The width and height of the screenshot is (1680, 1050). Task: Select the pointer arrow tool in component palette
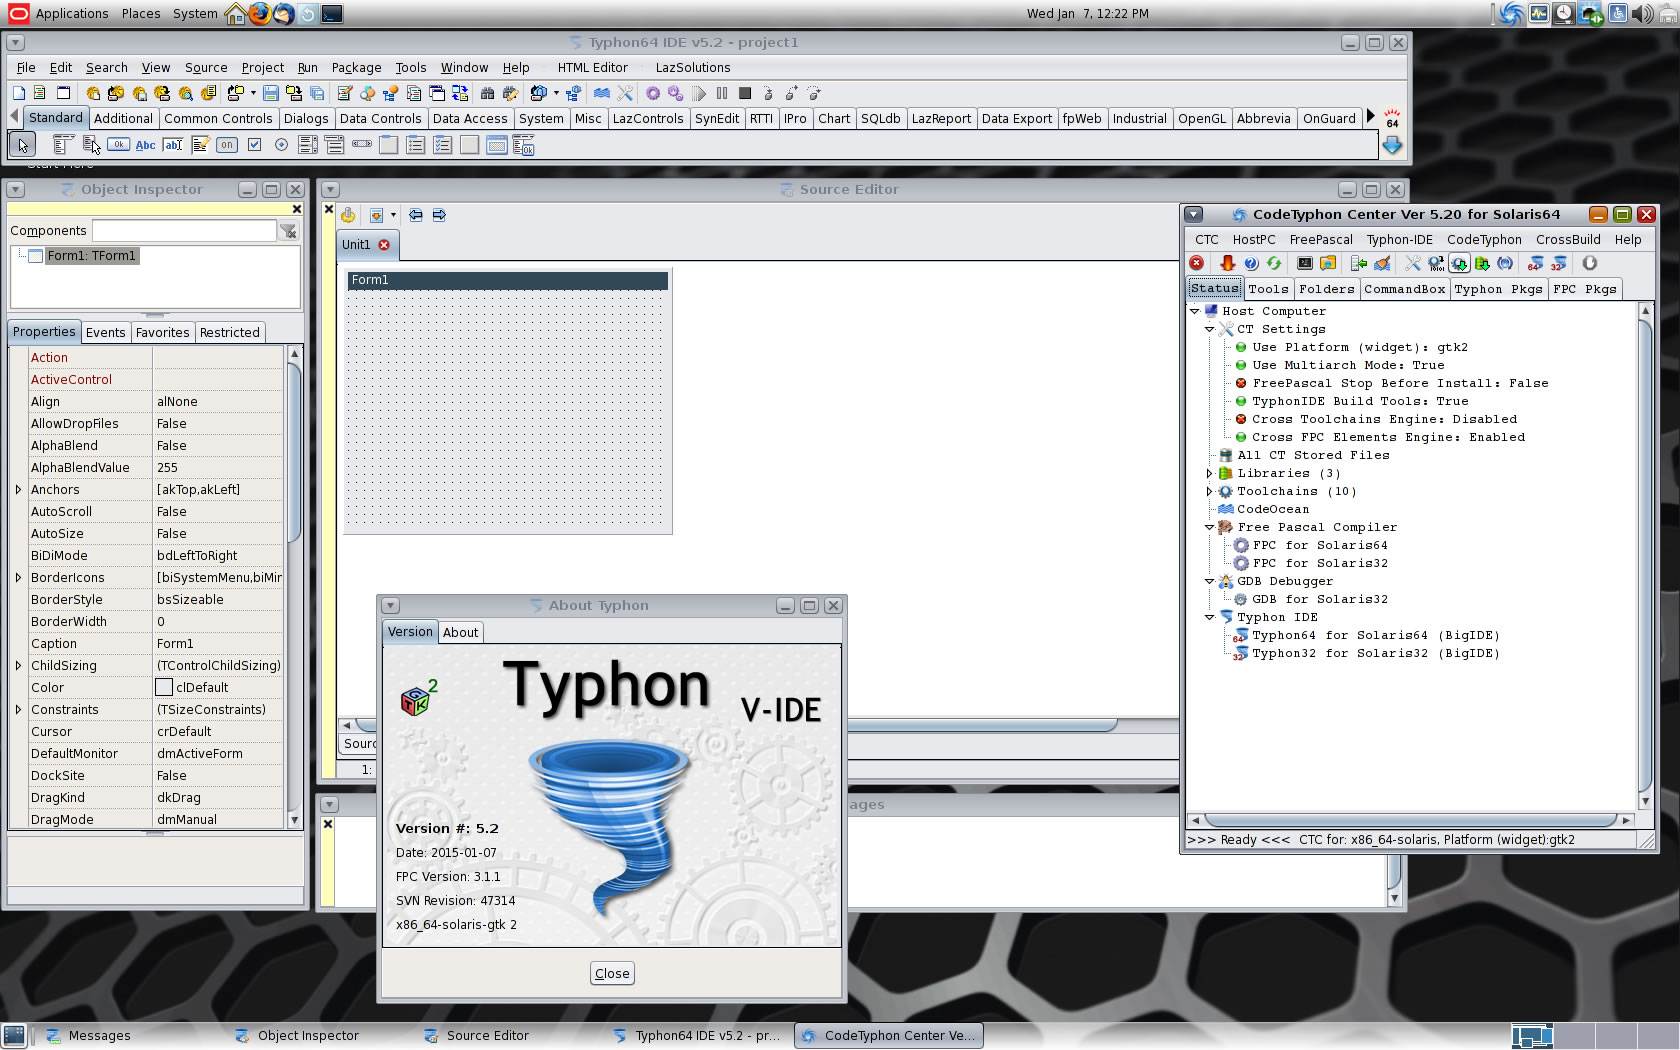[x=22, y=145]
